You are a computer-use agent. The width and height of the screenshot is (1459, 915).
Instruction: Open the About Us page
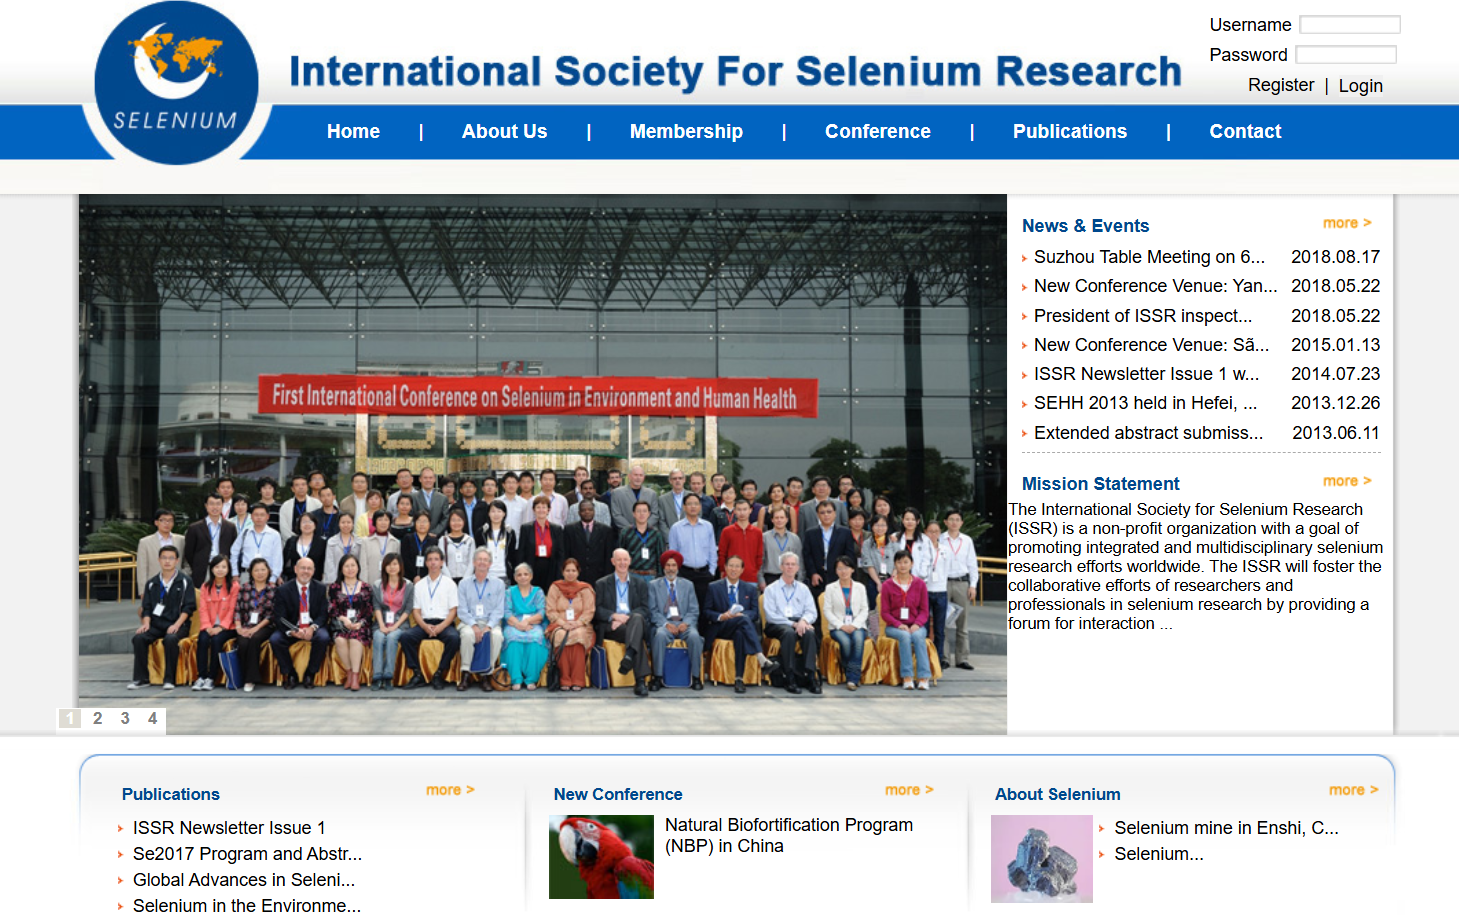coord(504,131)
